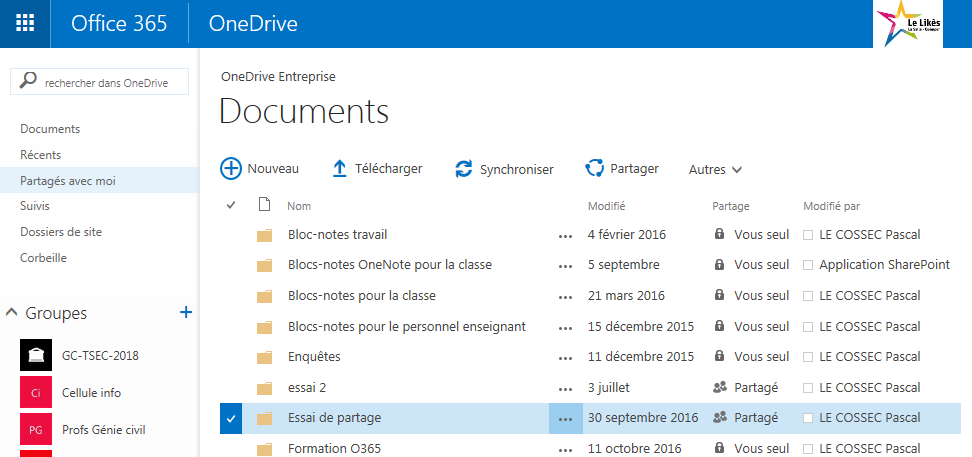
Task: Open the GC-TSEC-2018 group
Action: click(x=100, y=356)
